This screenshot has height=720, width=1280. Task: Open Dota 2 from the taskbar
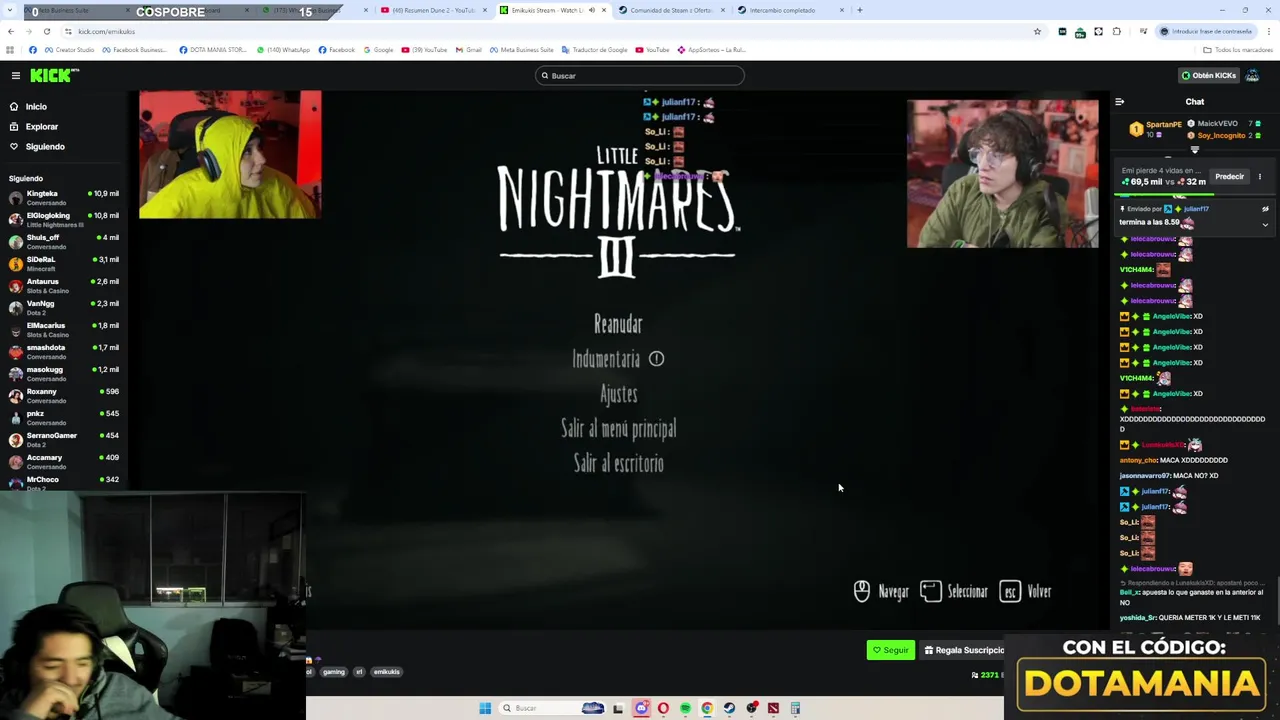[x=773, y=708]
